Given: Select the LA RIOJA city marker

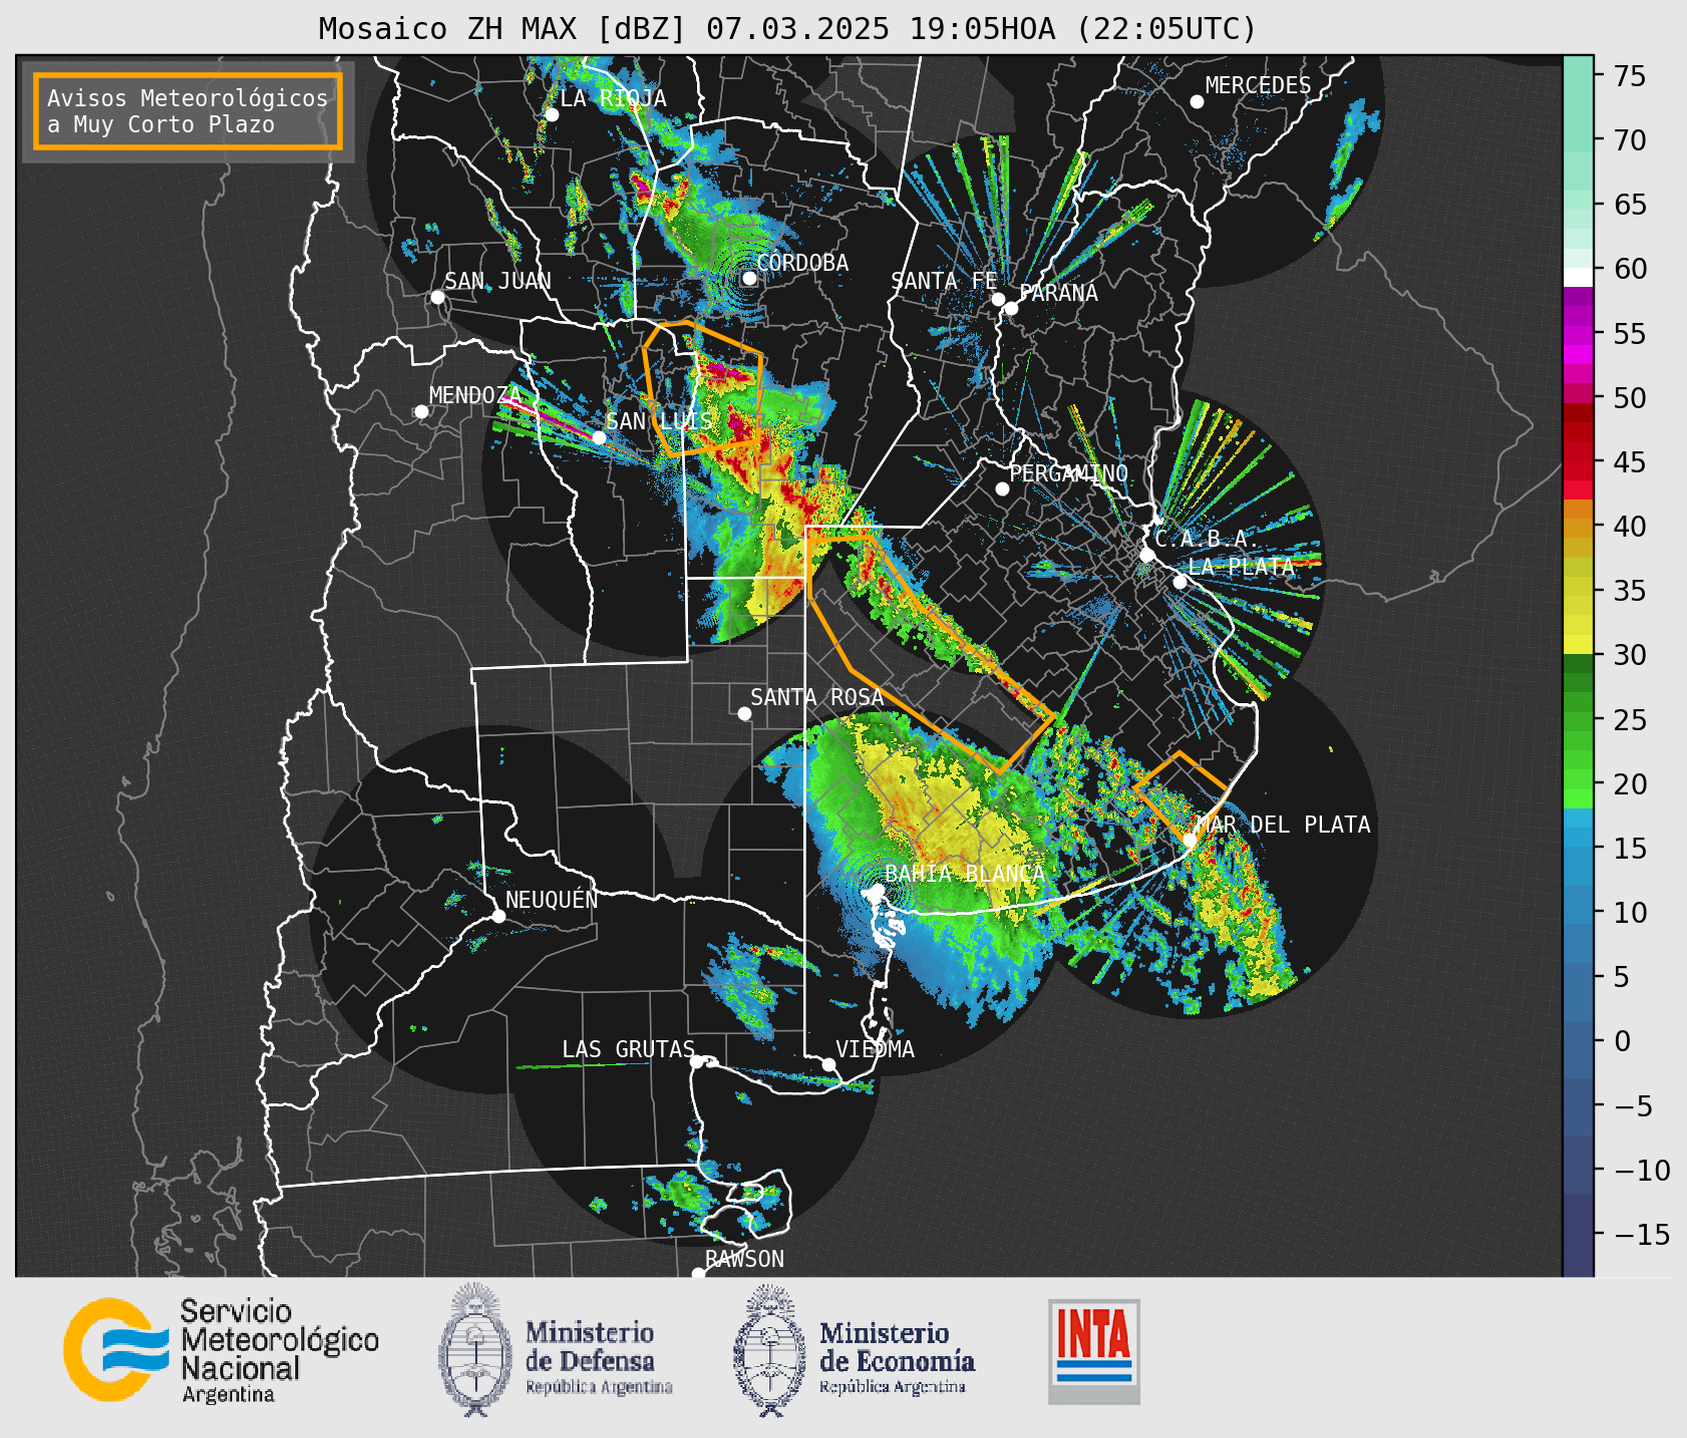Looking at the screenshot, I should click(551, 115).
